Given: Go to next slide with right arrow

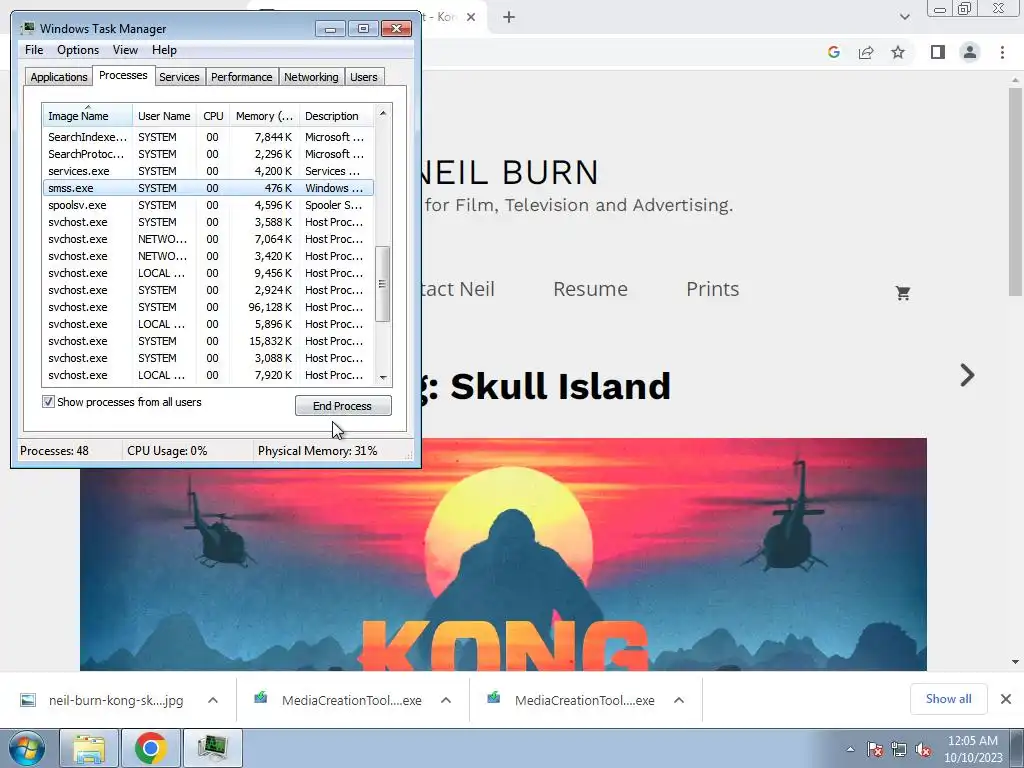Looking at the screenshot, I should pos(967,375).
